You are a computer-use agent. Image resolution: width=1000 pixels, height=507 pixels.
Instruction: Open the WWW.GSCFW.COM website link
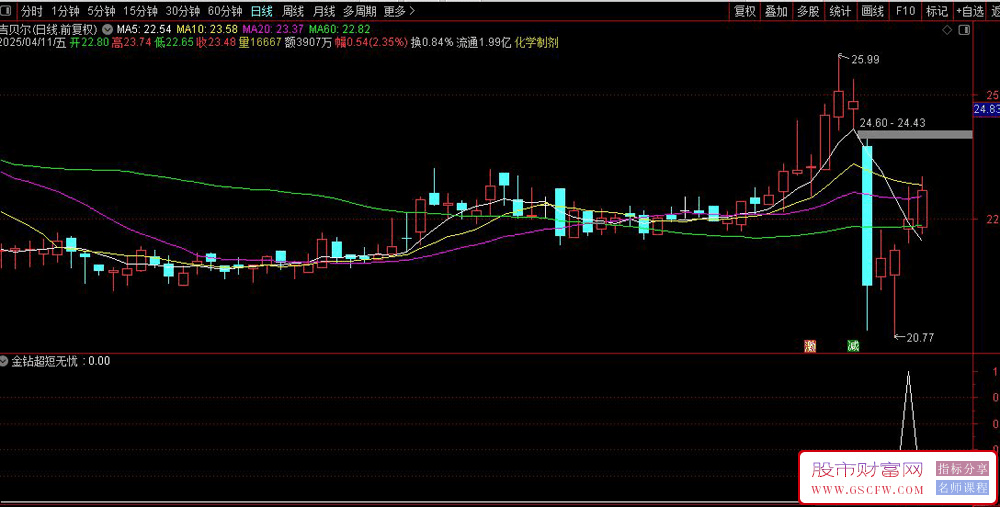[x=867, y=490]
